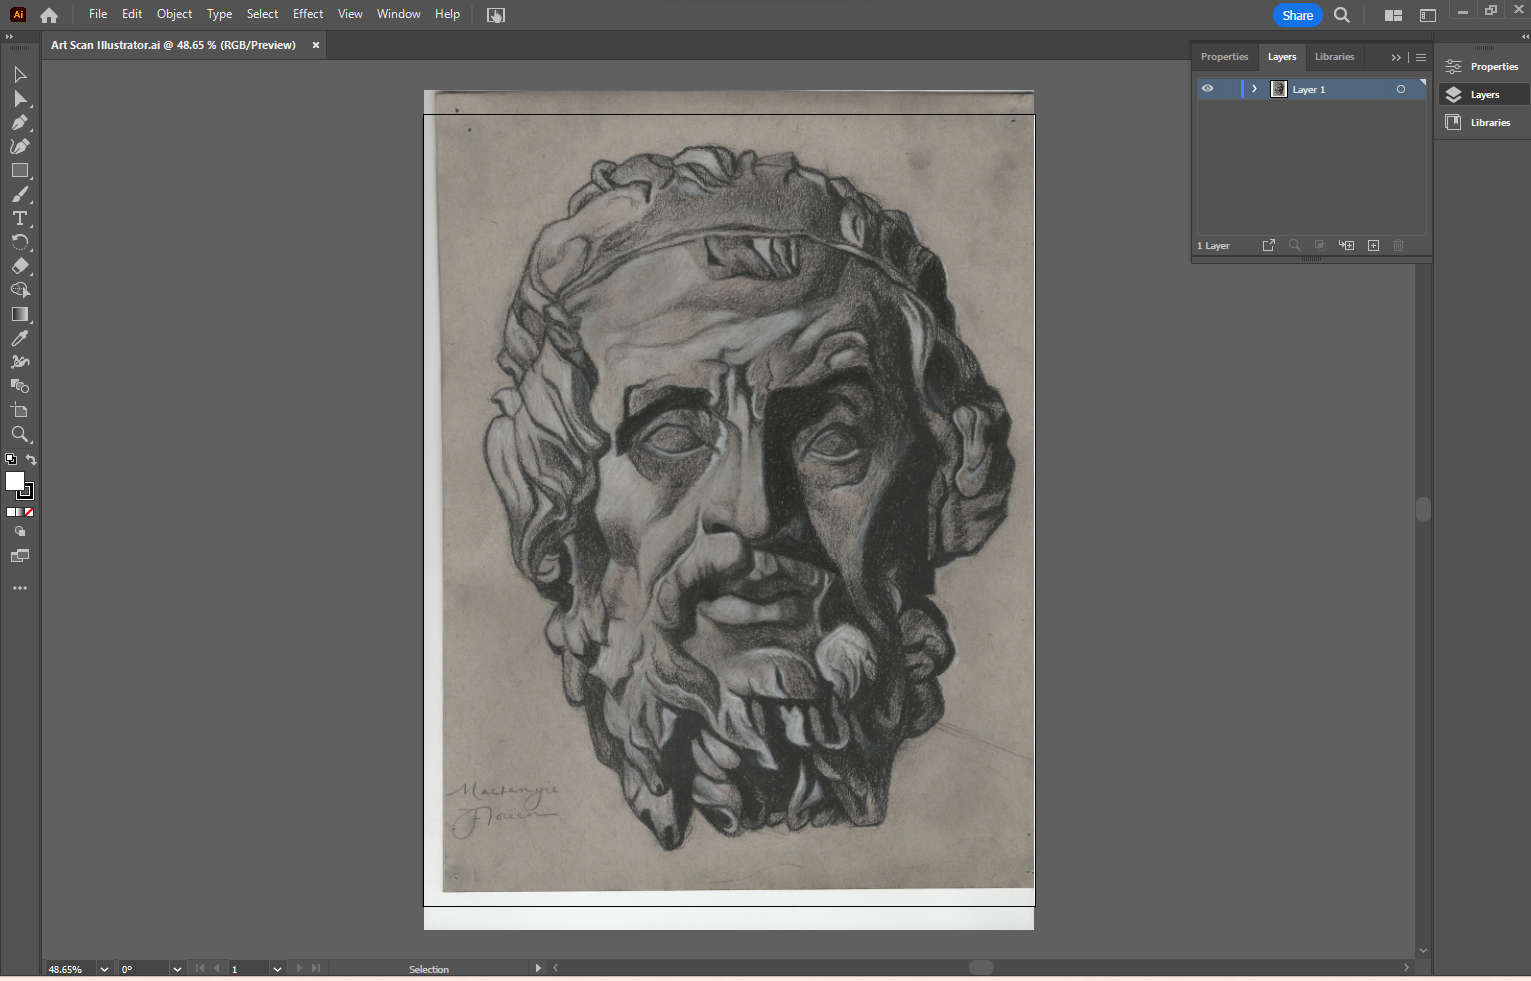Set paint mode to None
This screenshot has height=981, width=1531.
[x=29, y=512]
